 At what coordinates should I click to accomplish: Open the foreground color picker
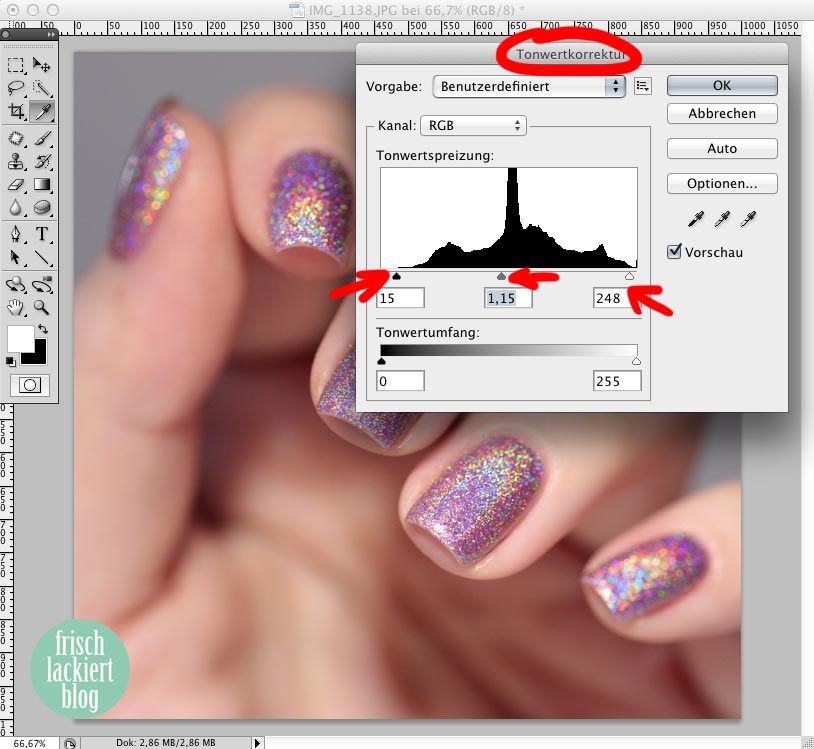tap(20, 339)
